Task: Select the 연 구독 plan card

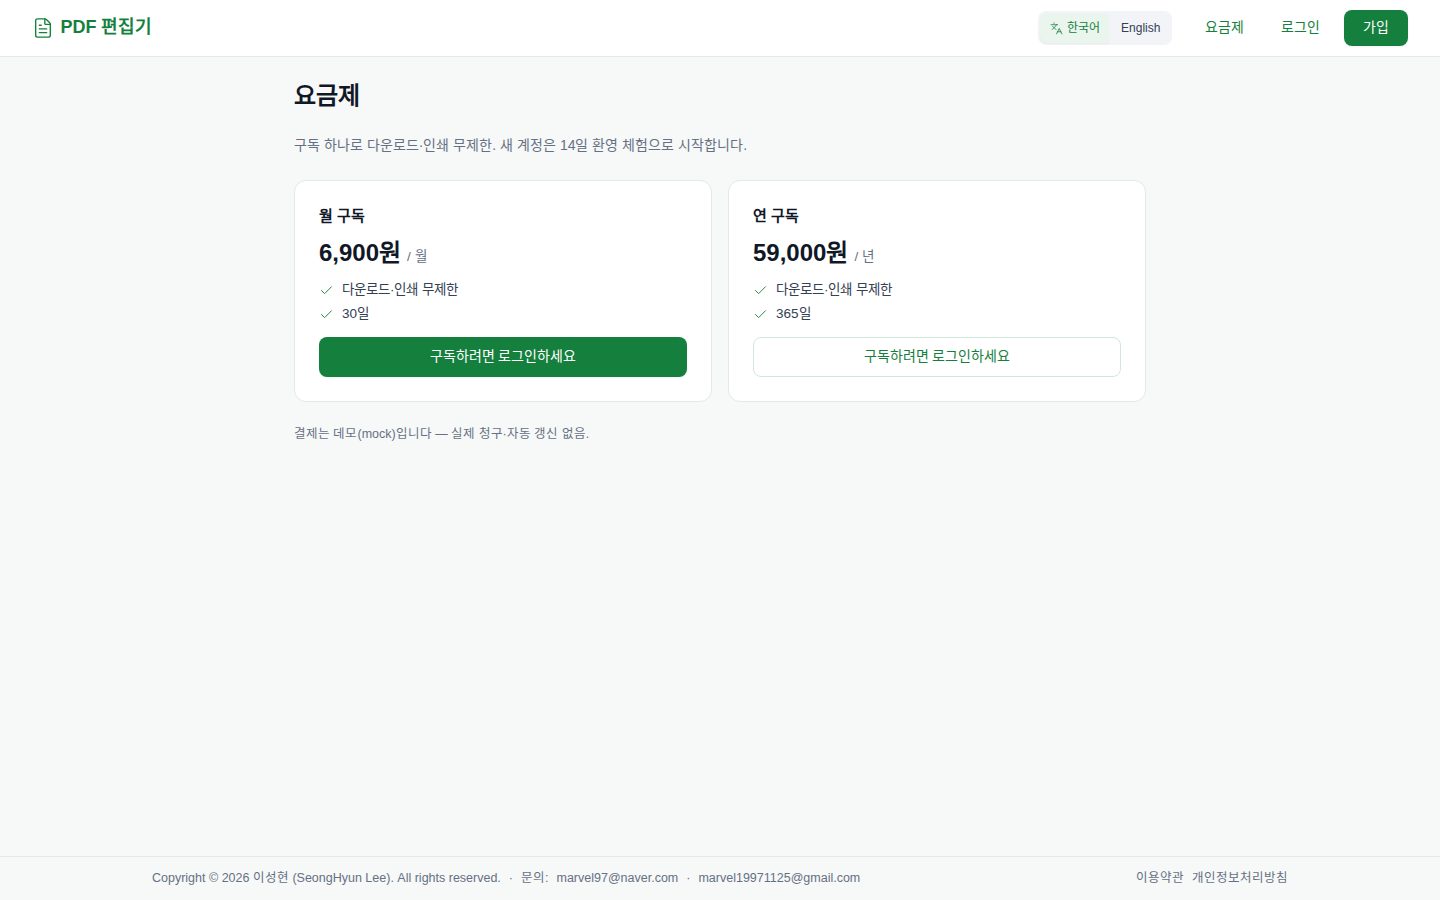Action: [937, 291]
